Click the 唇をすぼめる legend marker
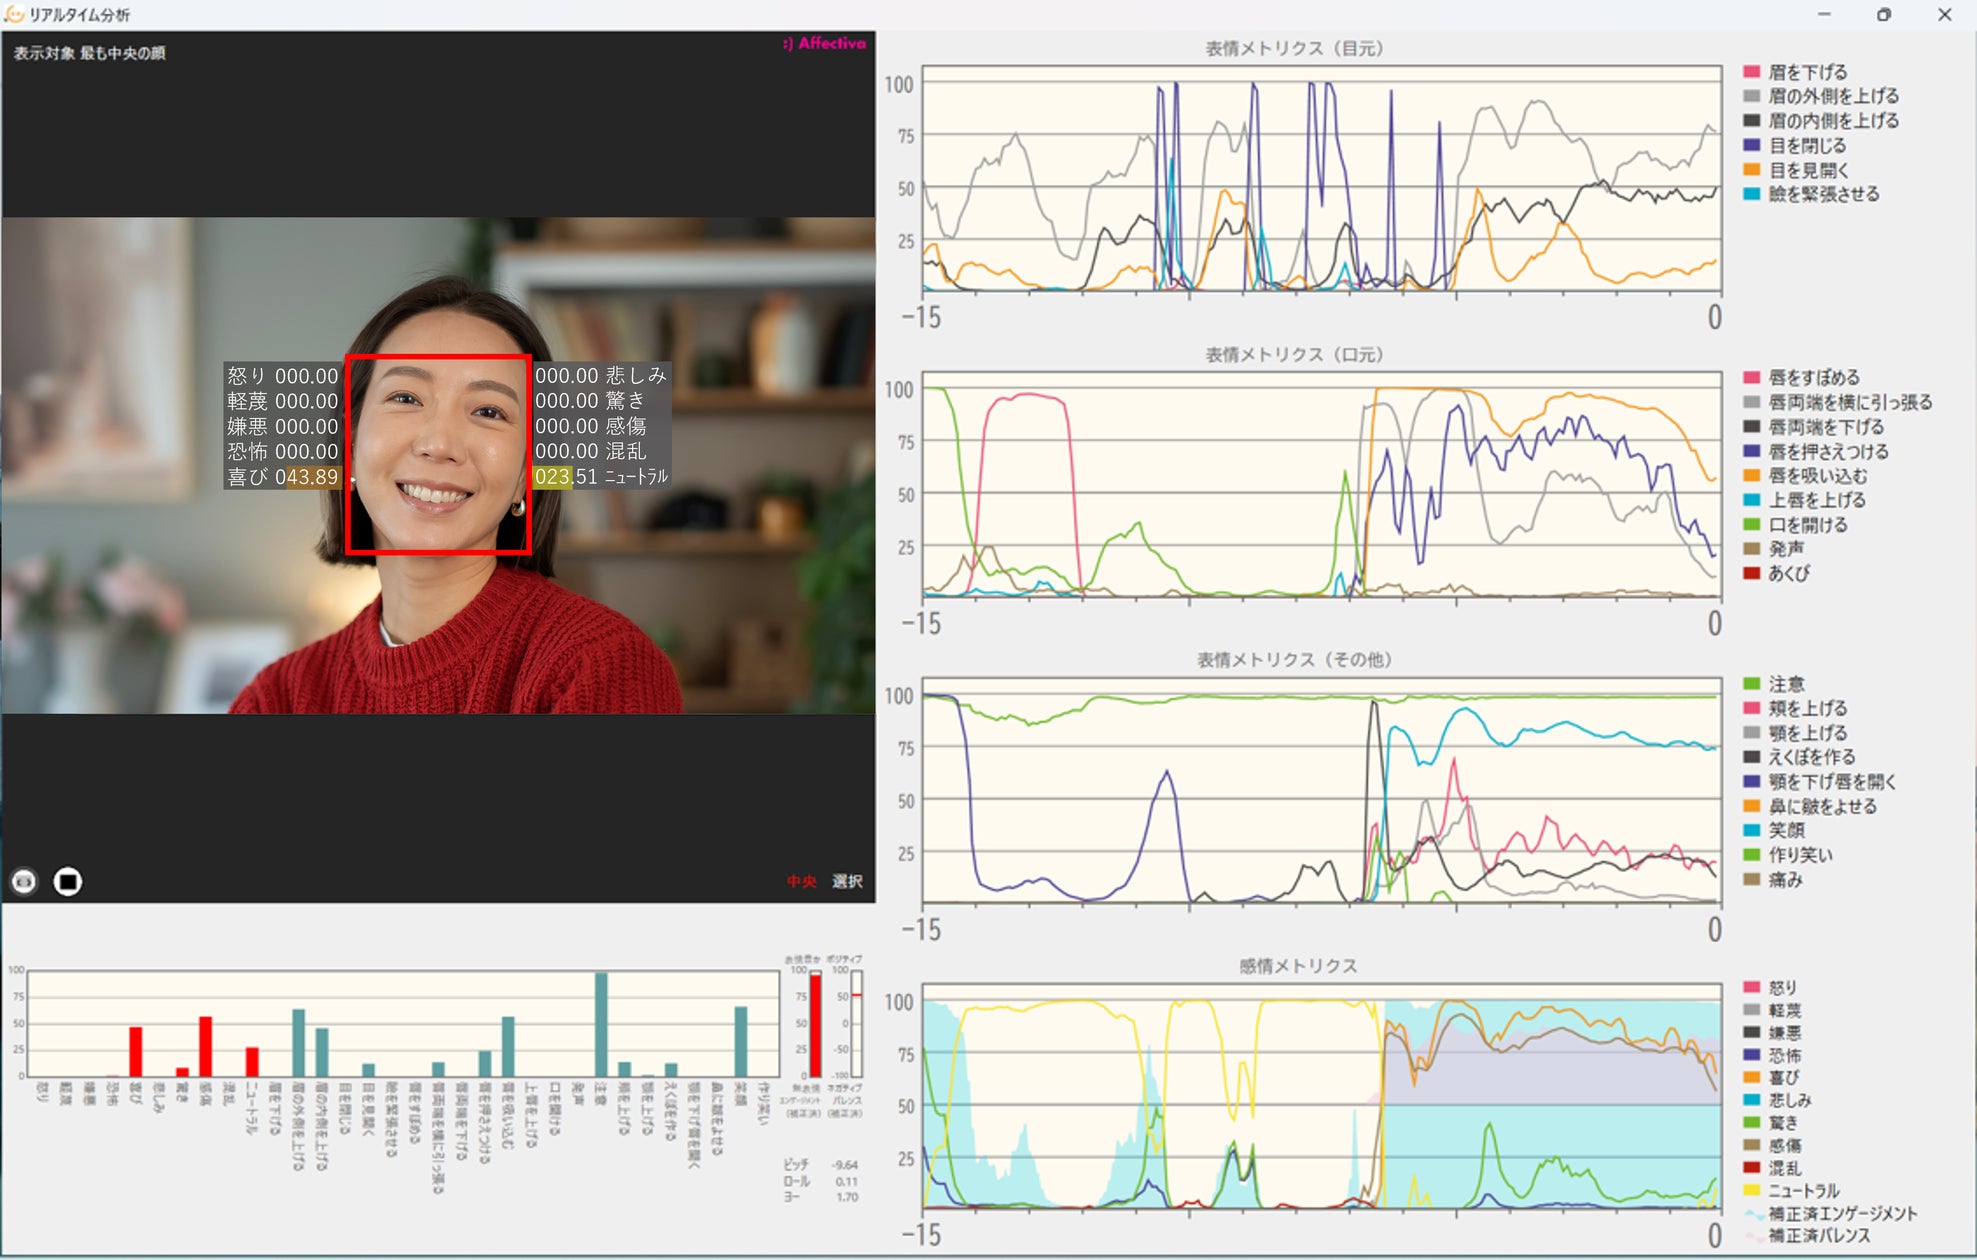 pos(1751,378)
